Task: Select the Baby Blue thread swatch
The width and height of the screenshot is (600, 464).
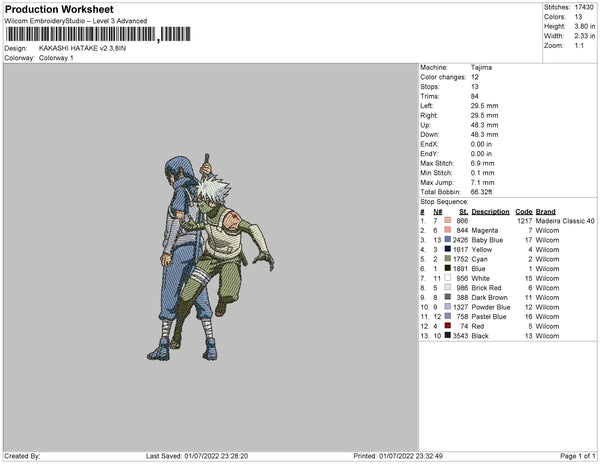Action: click(449, 240)
